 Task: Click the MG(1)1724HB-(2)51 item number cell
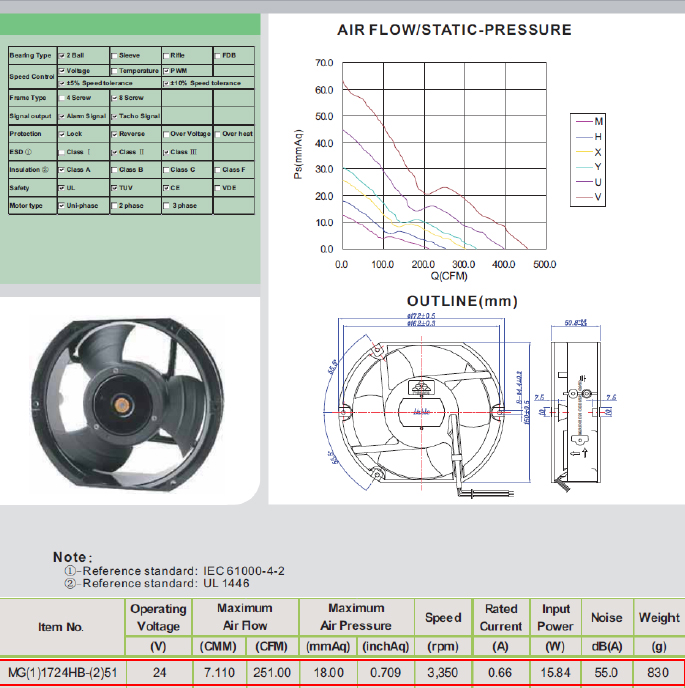pos(61,673)
